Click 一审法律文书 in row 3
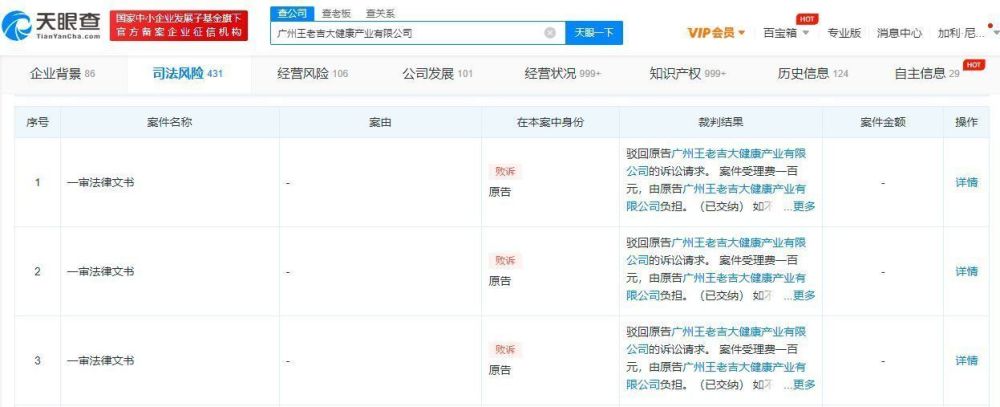Image resolution: width=1000 pixels, height=407 pixels. click(100, 361)
